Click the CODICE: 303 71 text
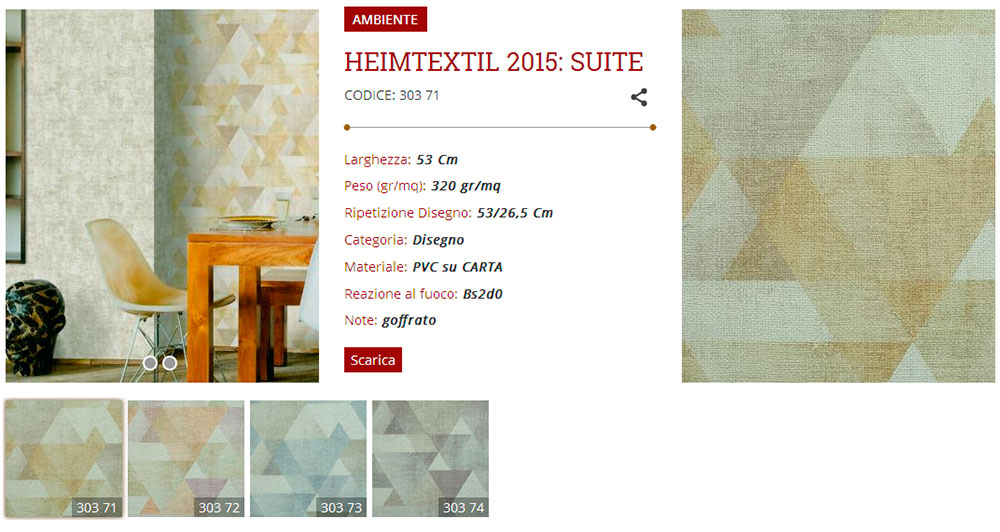 pos(392,95)
